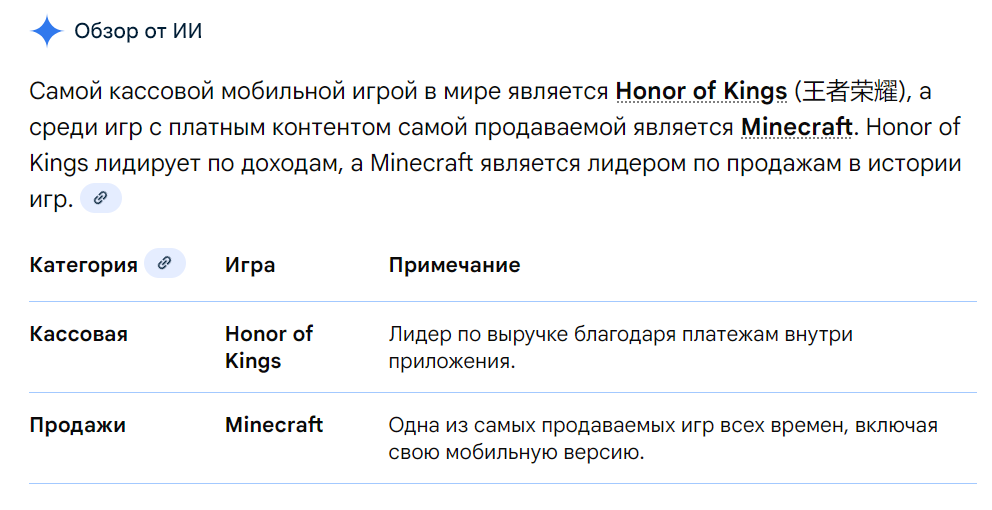
Task: Select the Кассовая row label
Action: [x=78, y=333]
